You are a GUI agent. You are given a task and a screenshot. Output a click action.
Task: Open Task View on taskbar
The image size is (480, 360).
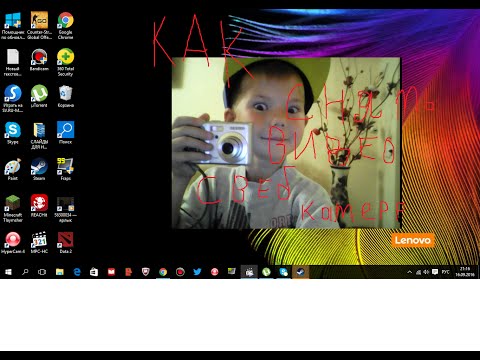coord(42,272)
